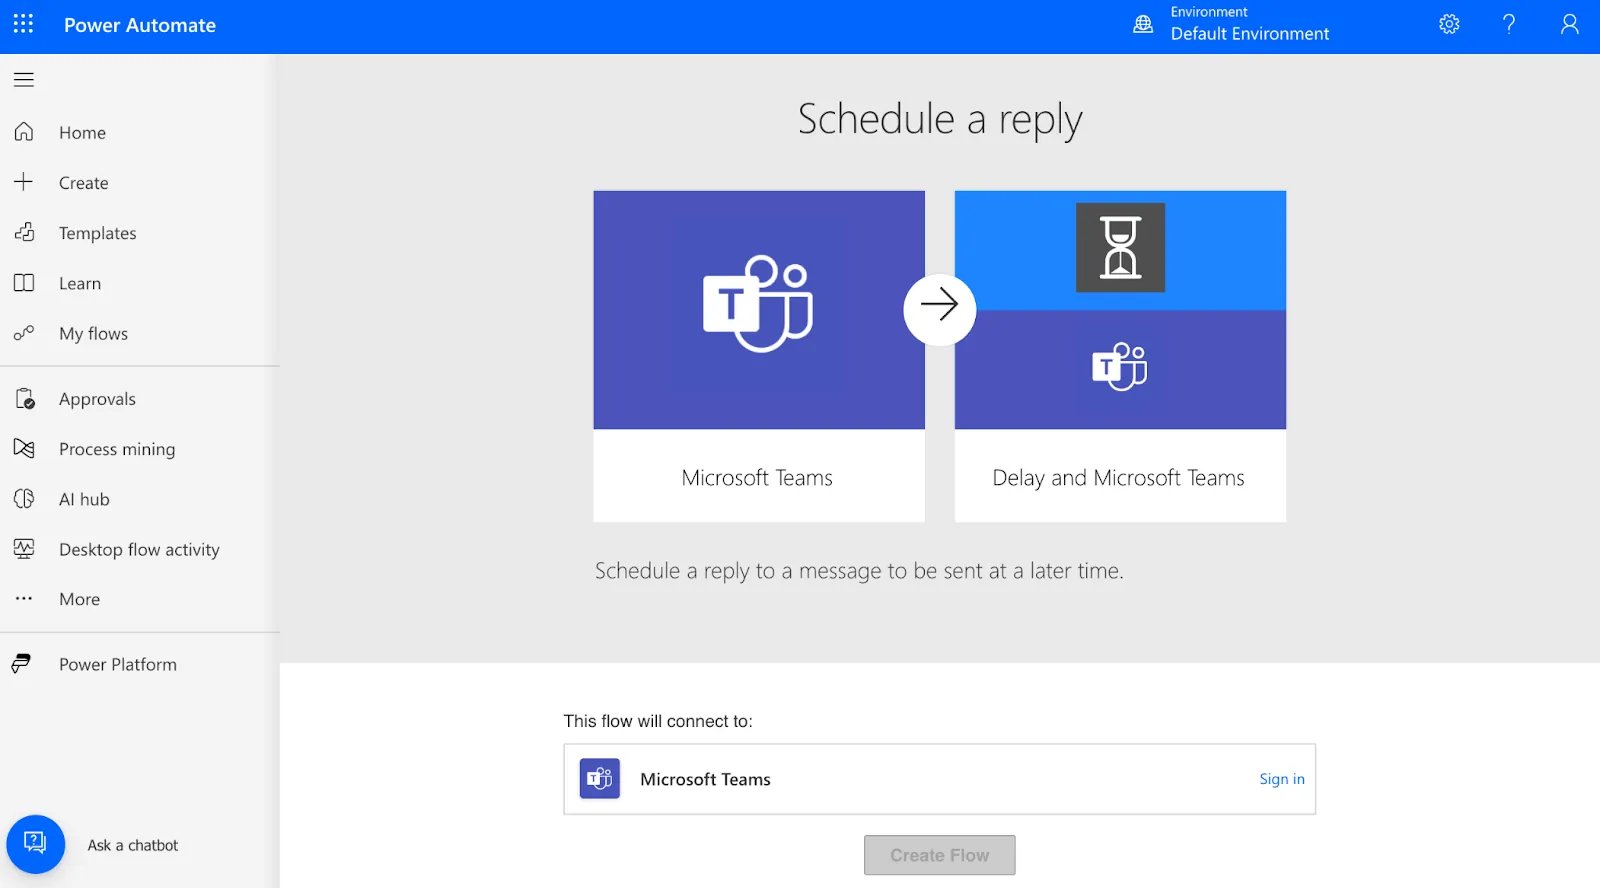
Task: Click Sign in for Microsoft Teams
Action: coord(1282,779)
